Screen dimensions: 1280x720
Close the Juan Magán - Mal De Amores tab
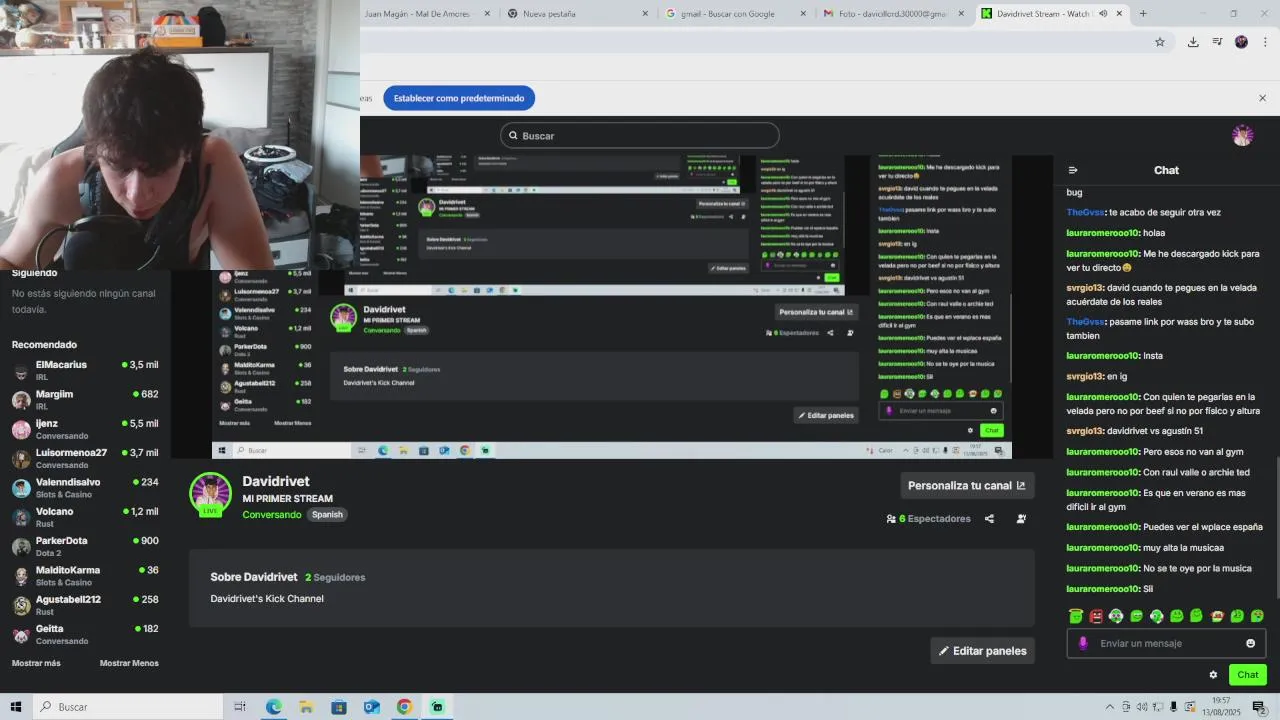[487, 14]
